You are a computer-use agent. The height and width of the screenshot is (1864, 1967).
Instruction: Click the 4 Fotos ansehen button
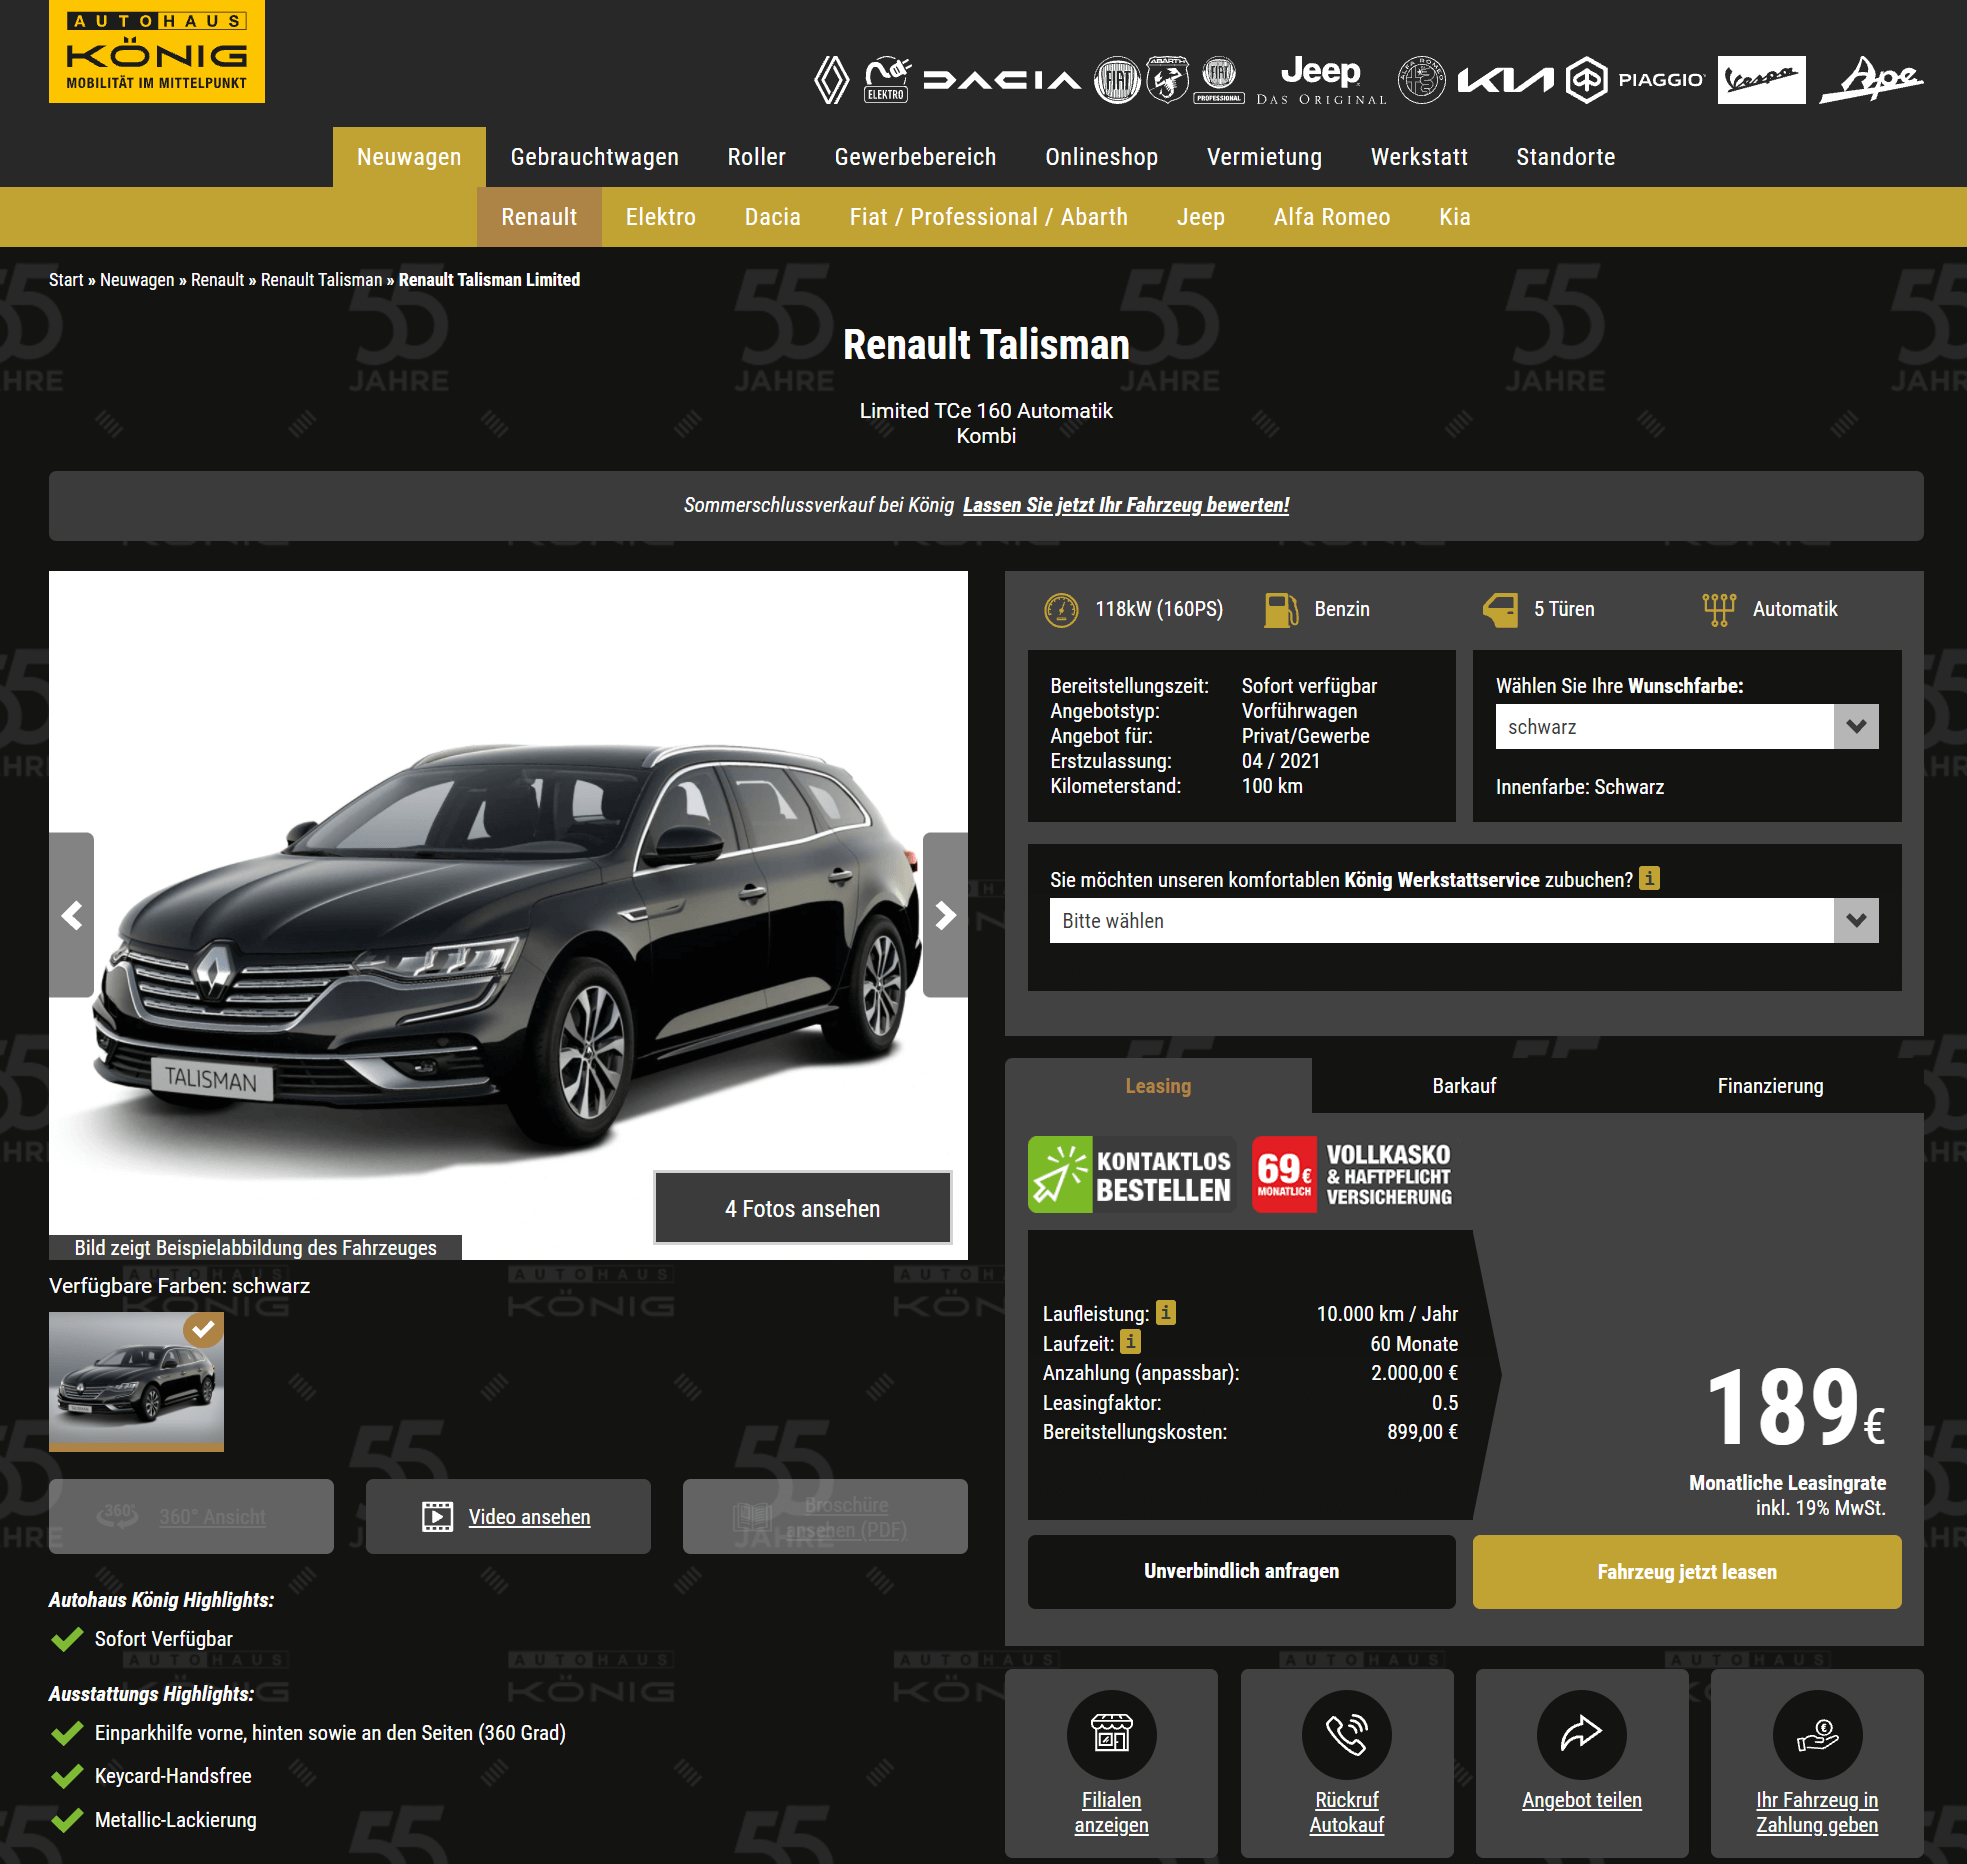[x=802, y=1208]
